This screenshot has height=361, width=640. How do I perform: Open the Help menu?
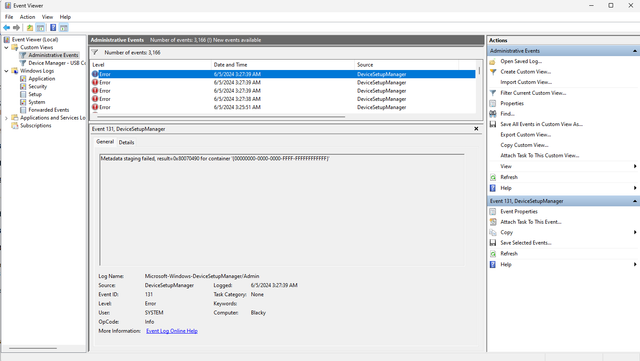click(x=65, y=17)
